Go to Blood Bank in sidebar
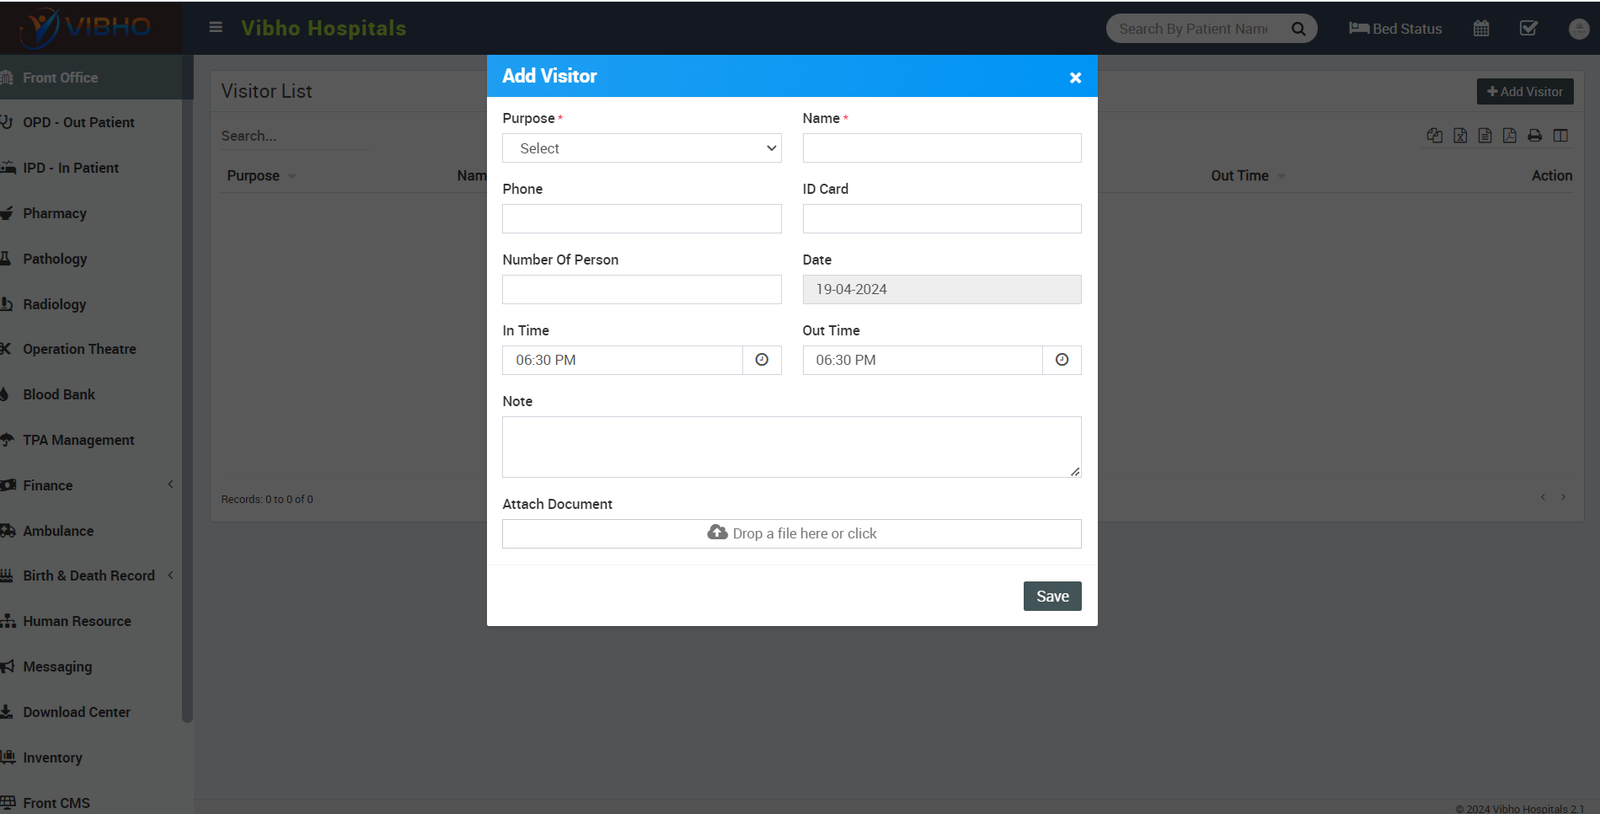The image size is (1600, 814). (59, 395)
